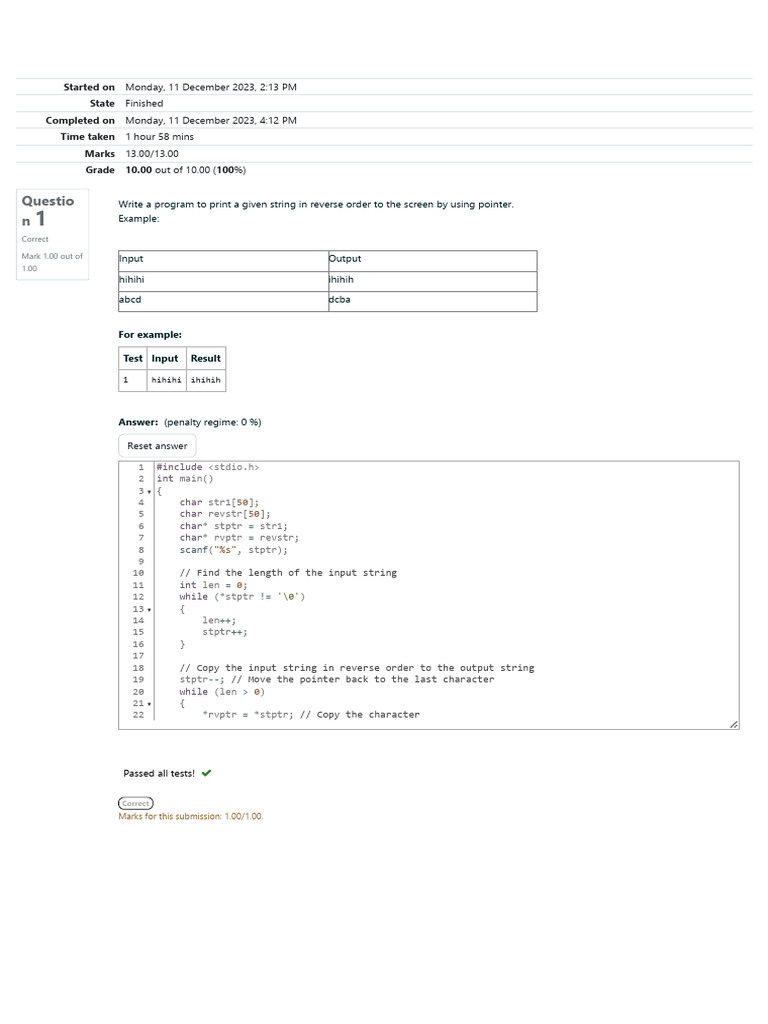
Task: Click into the code editor at #include line
Action: tap(208, 467)
